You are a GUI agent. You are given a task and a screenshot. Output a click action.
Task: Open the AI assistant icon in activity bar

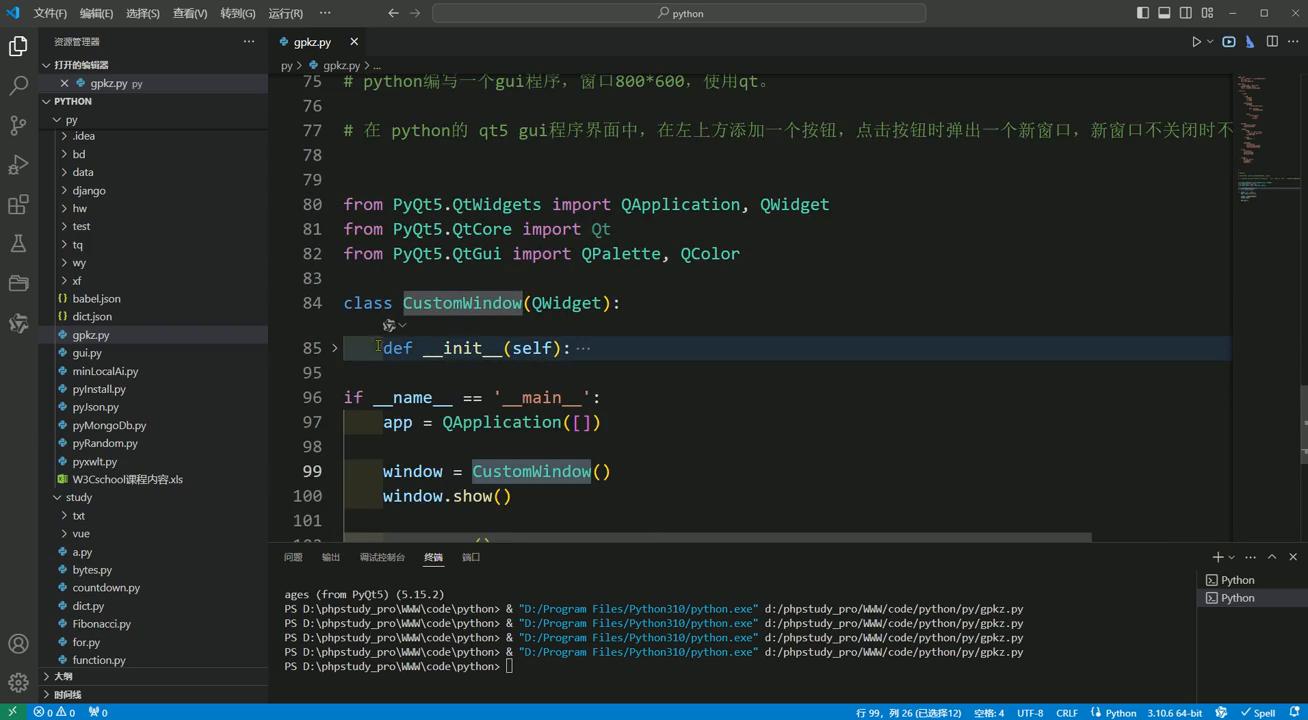pyautogui.click(x=18, y=323)
